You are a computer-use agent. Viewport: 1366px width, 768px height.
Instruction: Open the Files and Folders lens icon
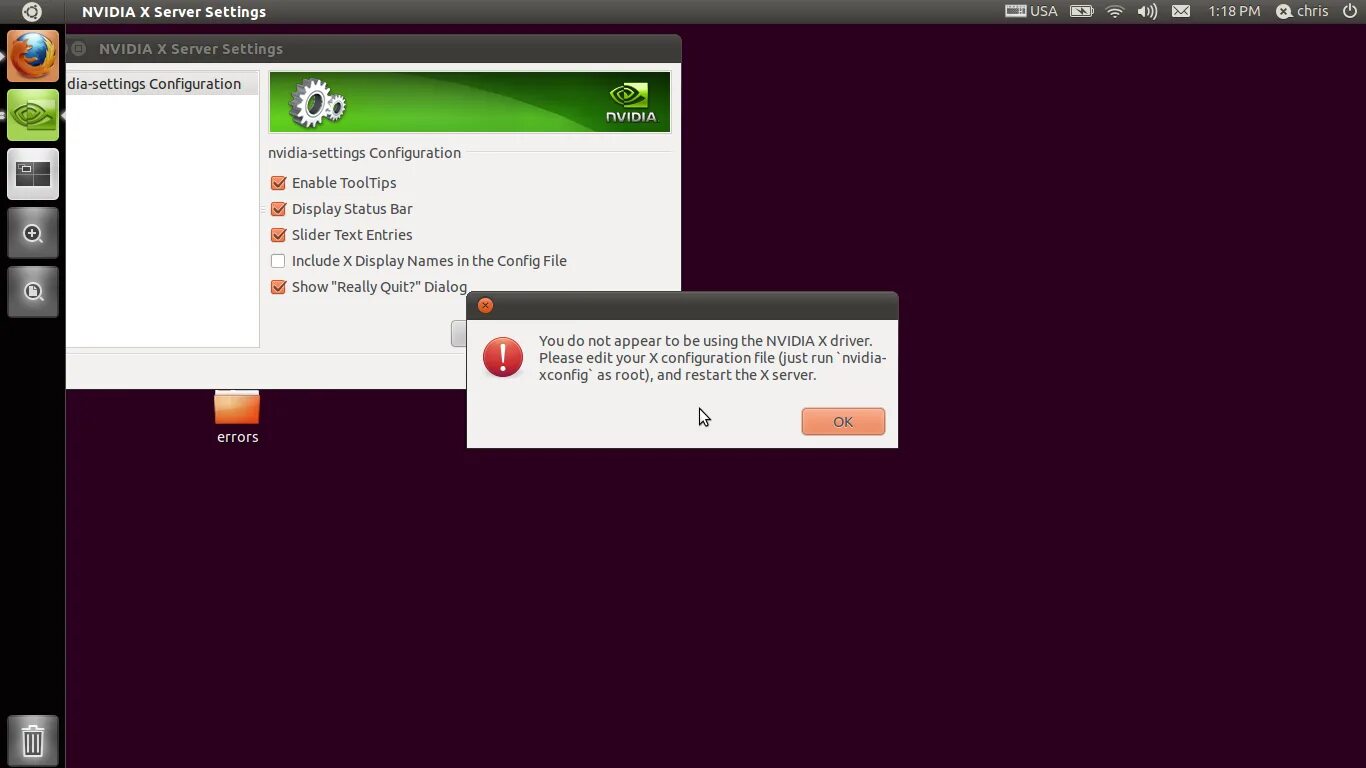pyautogui.click(x=33, y=292)
